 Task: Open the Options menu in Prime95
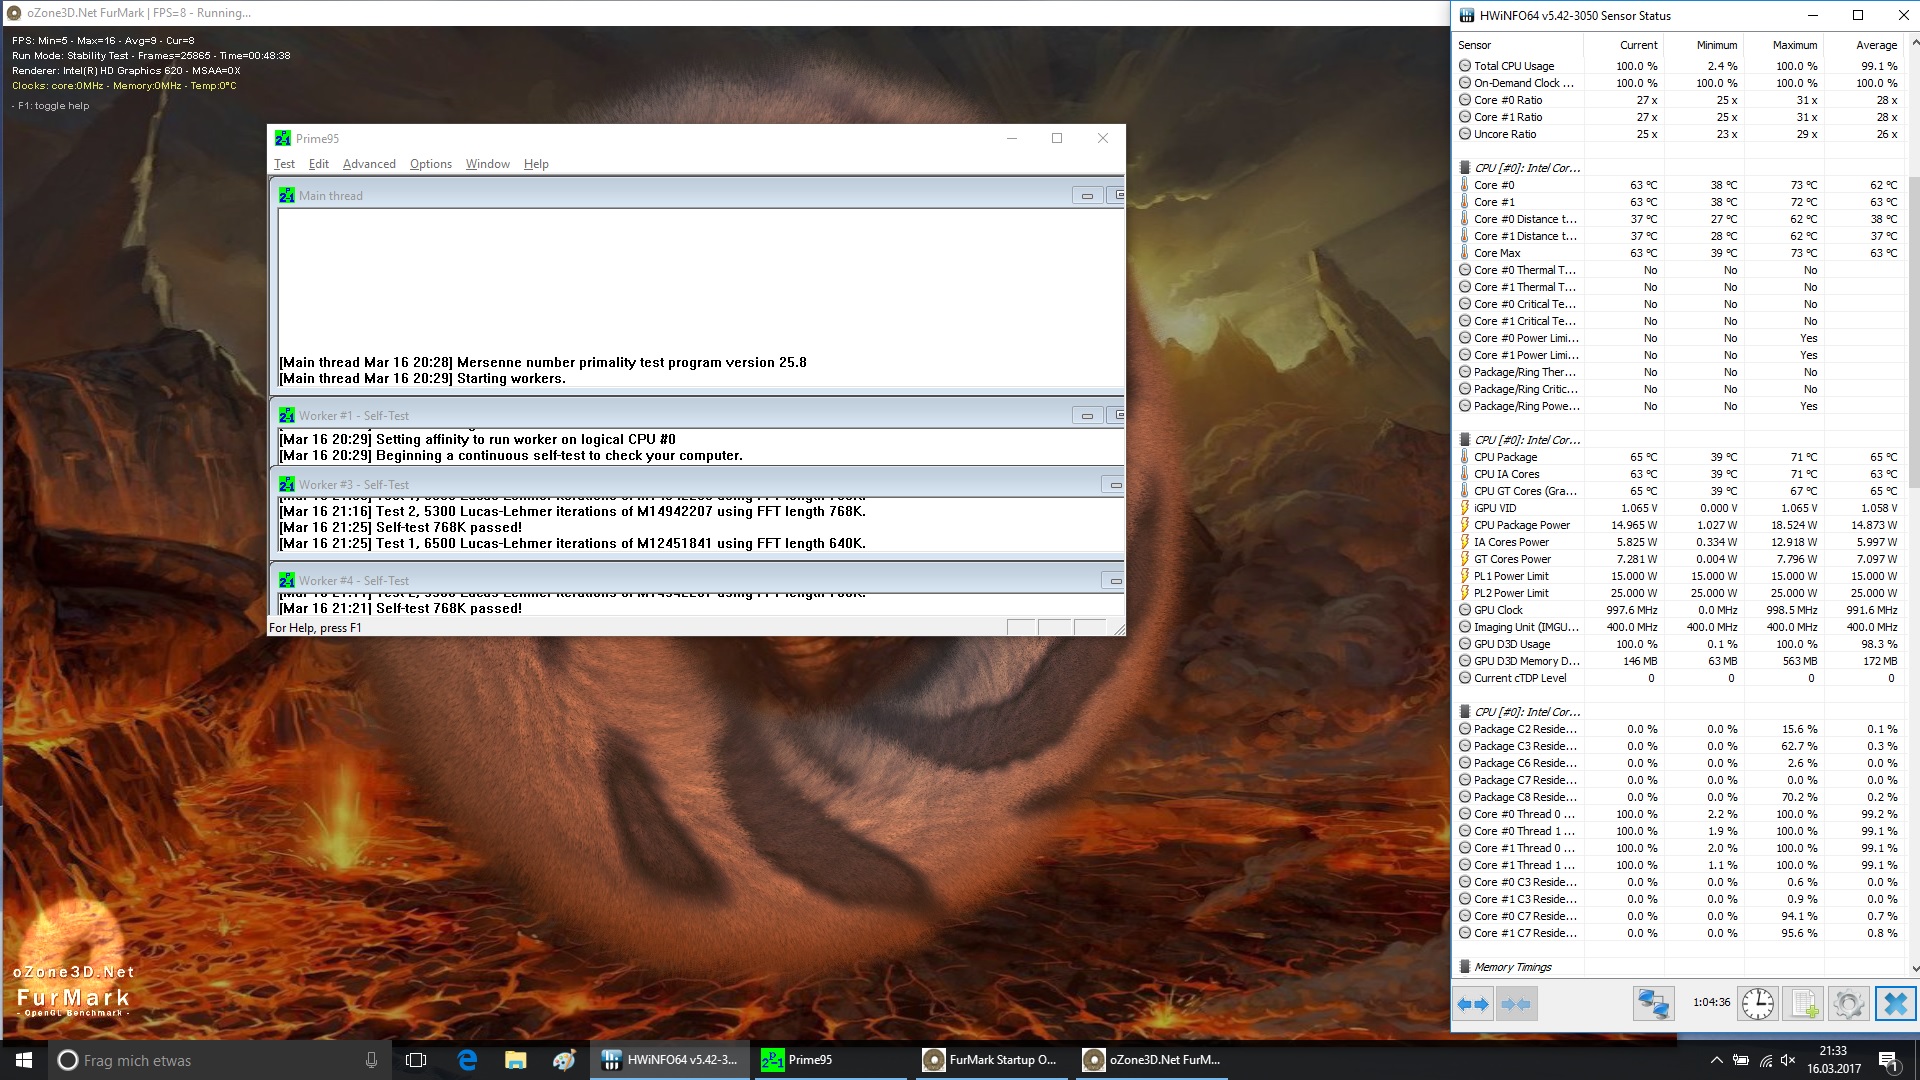pyautogui.click(x=430, y=164)
